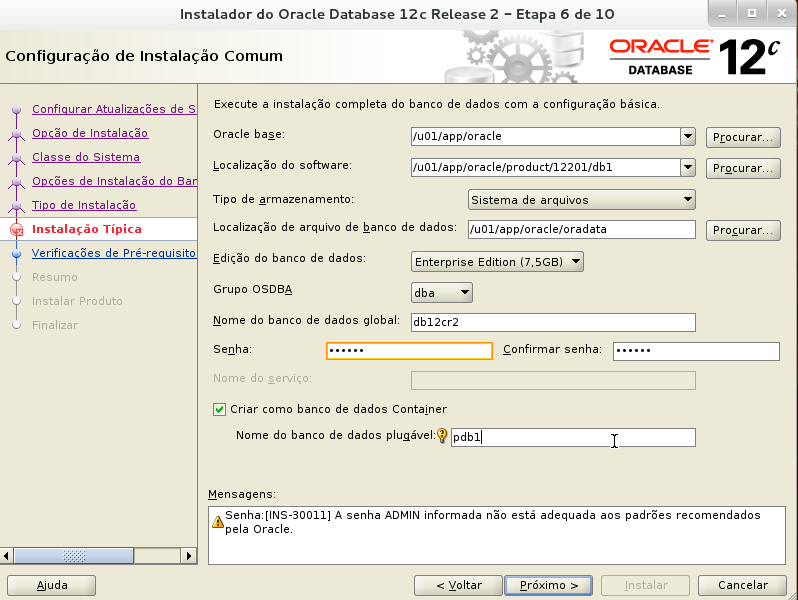The height and width of the screenshot is (600, 798).
Task: Open Verificações de Pré-requisito step
Action: tap(114, 253)
